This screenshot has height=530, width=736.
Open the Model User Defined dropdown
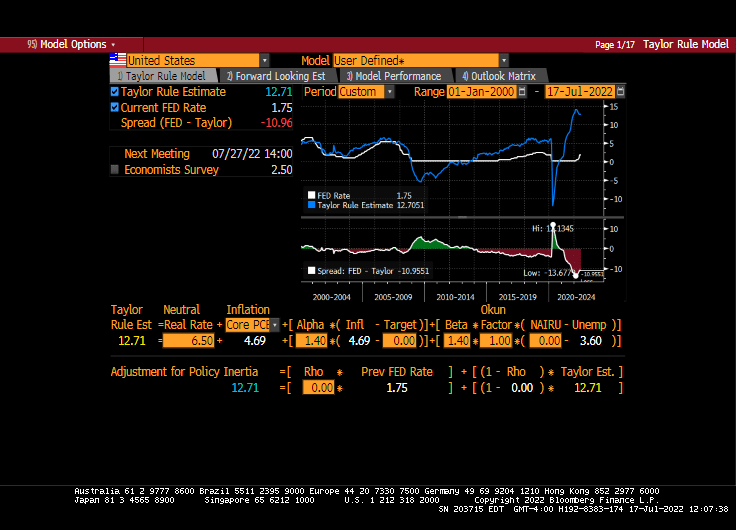tap(503, 61)
